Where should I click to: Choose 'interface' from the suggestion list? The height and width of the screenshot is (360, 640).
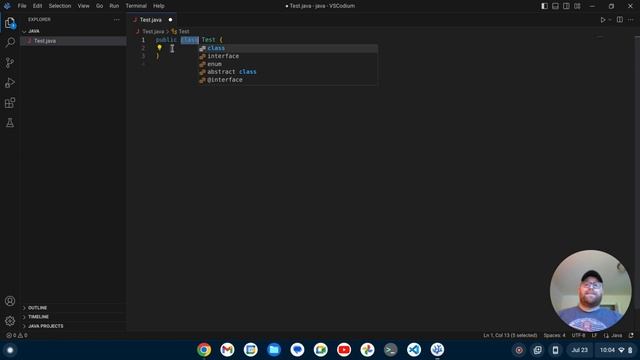click(288, 56)
